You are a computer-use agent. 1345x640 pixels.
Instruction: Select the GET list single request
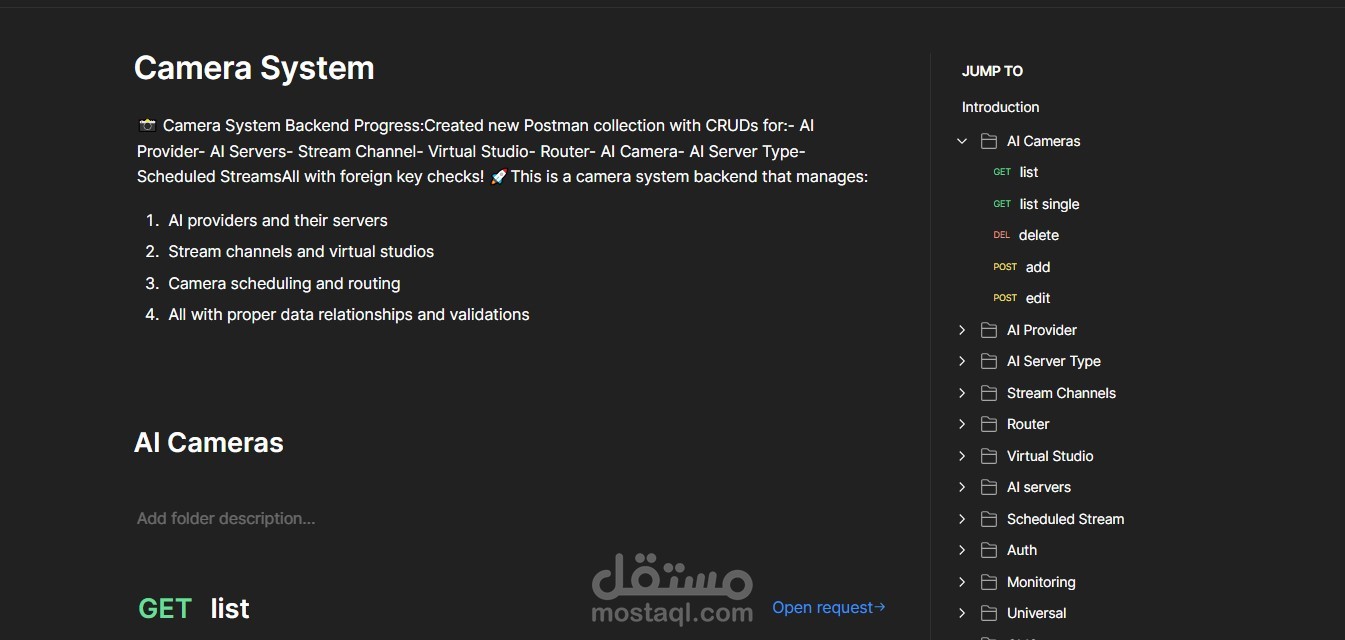tap(1048, 204)
